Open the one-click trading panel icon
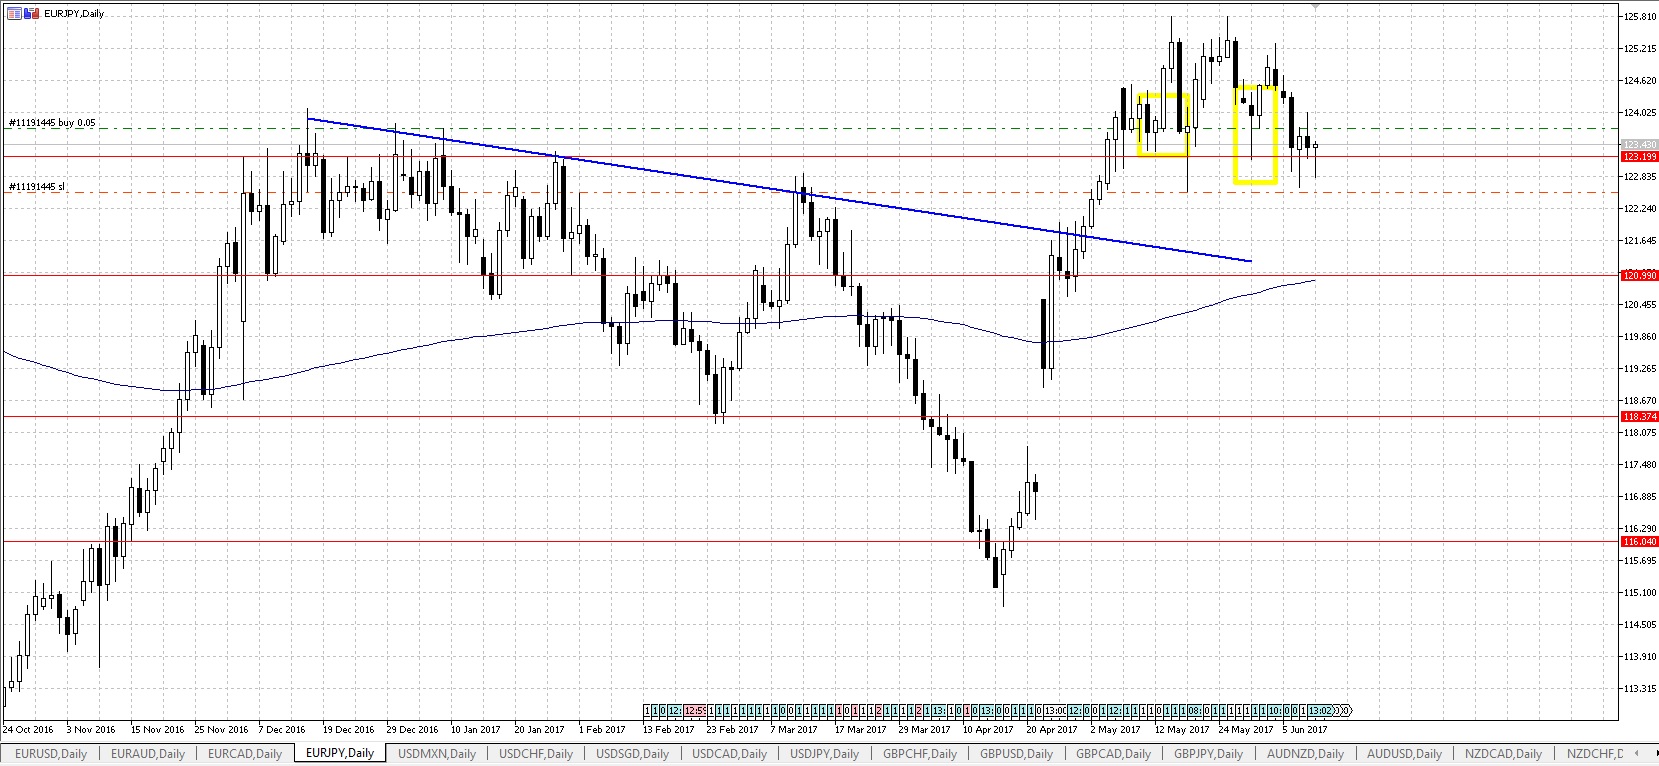 [x=13, y=14]
